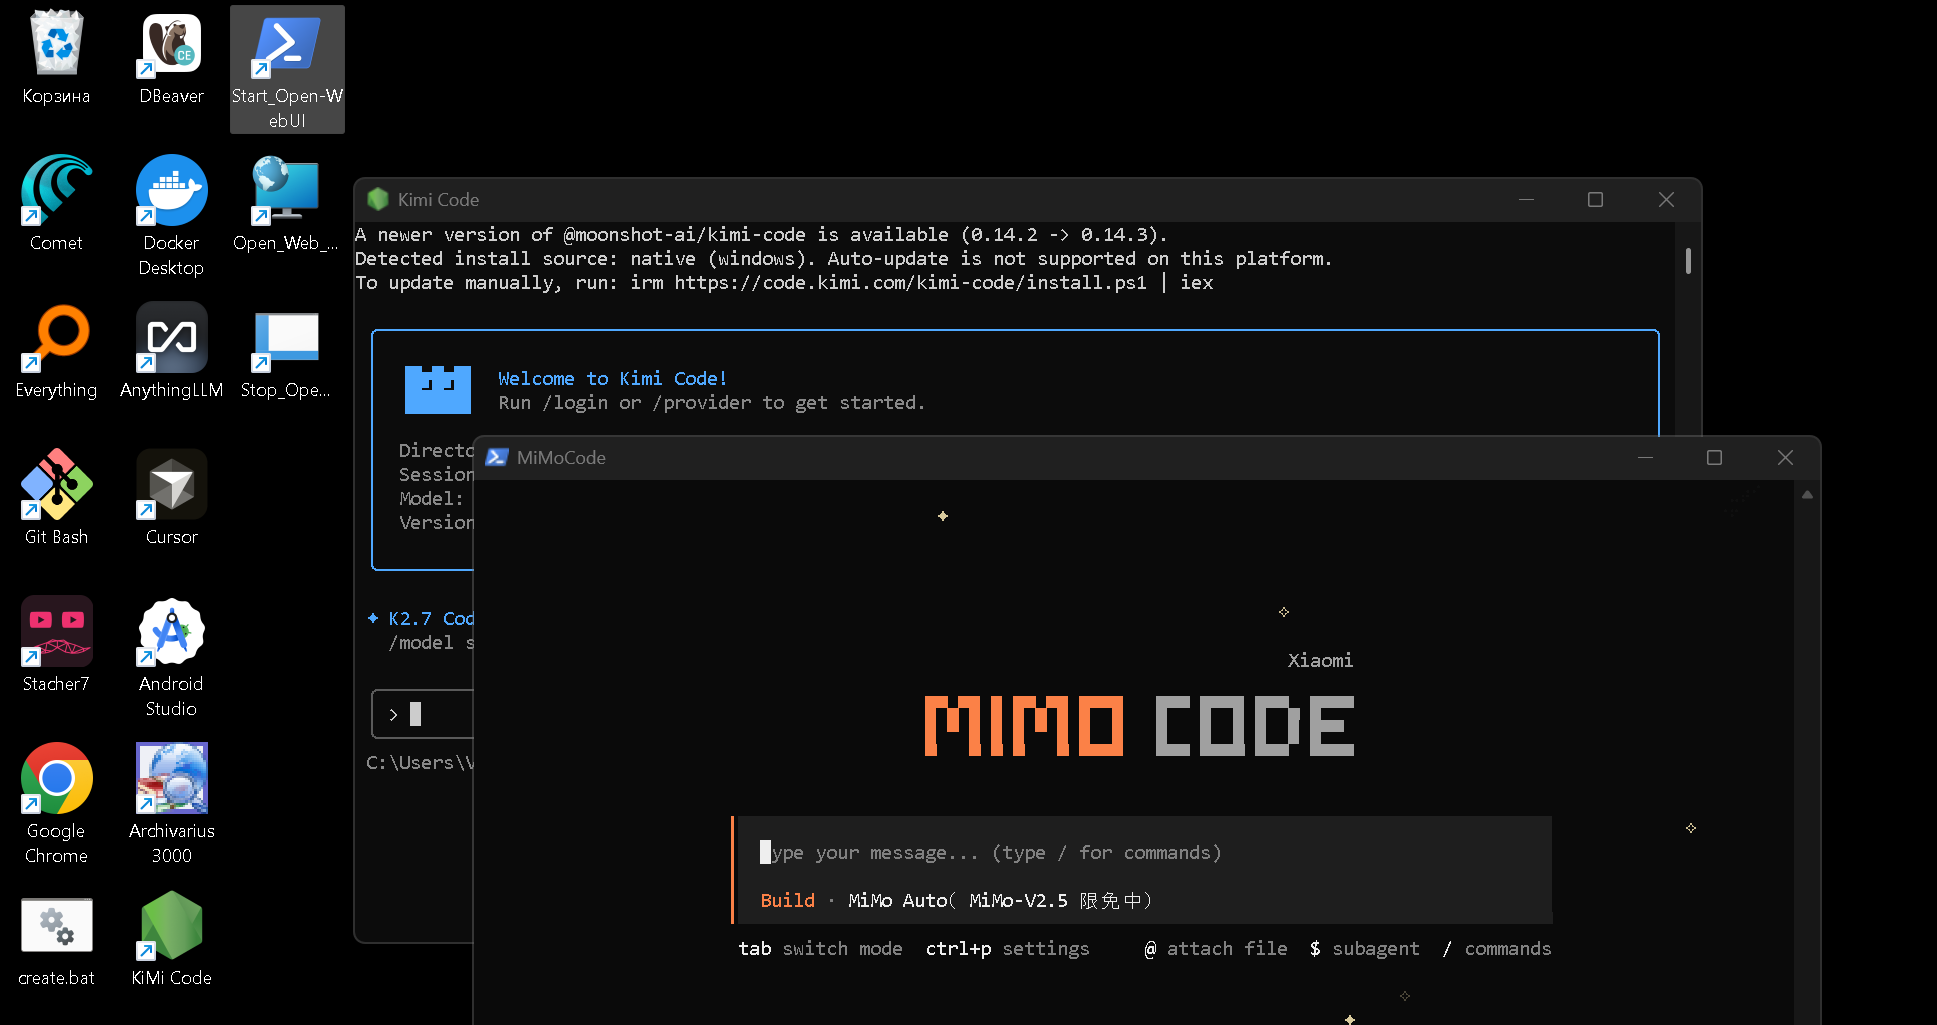1937x1025 pixels.
Task: Open the Cursor editor shortcut
Action: pyautogui.click(x=171, y=498)
